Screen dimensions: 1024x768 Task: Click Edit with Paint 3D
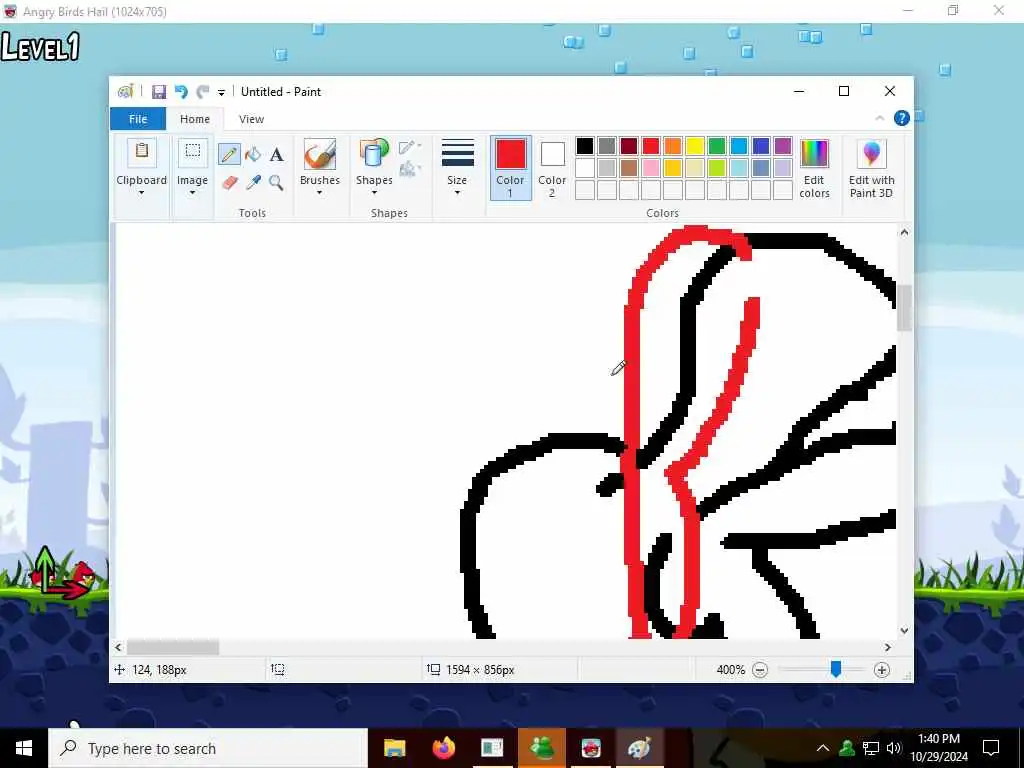click(872, 168)
